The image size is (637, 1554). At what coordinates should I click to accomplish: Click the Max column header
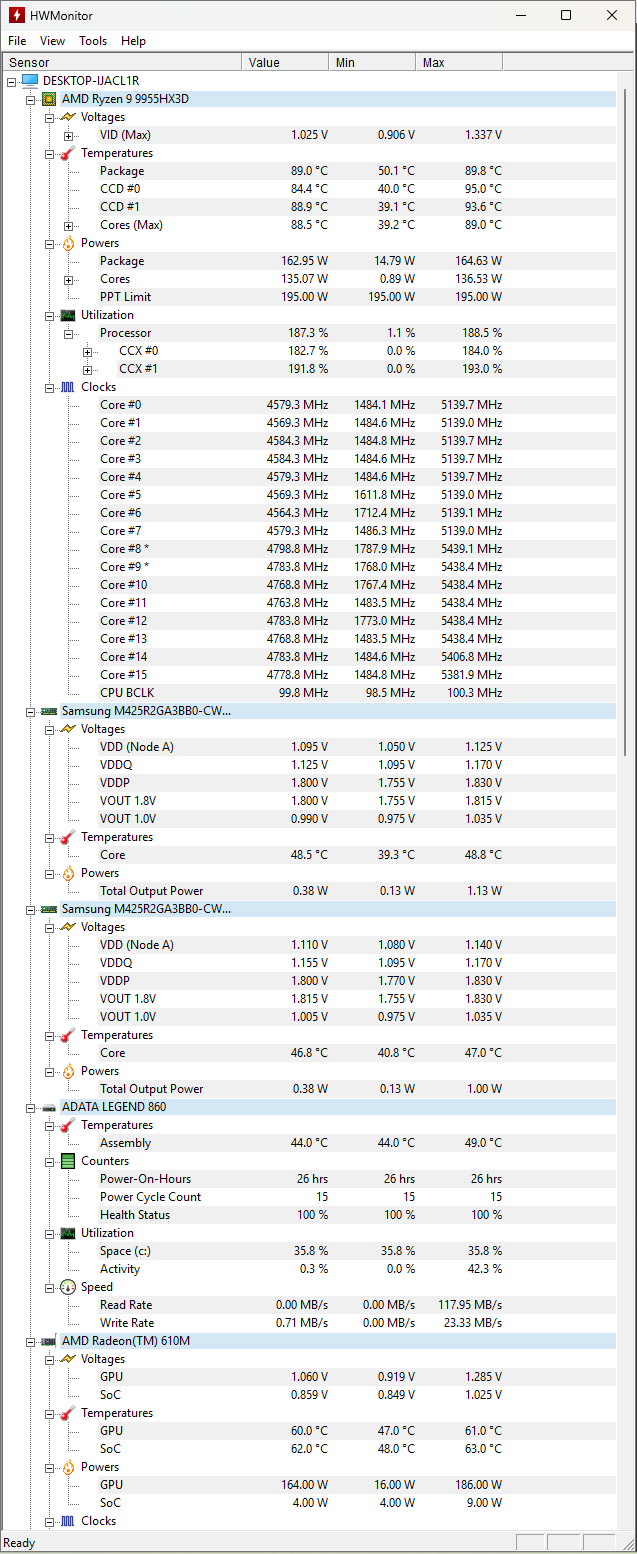point(459,62)
